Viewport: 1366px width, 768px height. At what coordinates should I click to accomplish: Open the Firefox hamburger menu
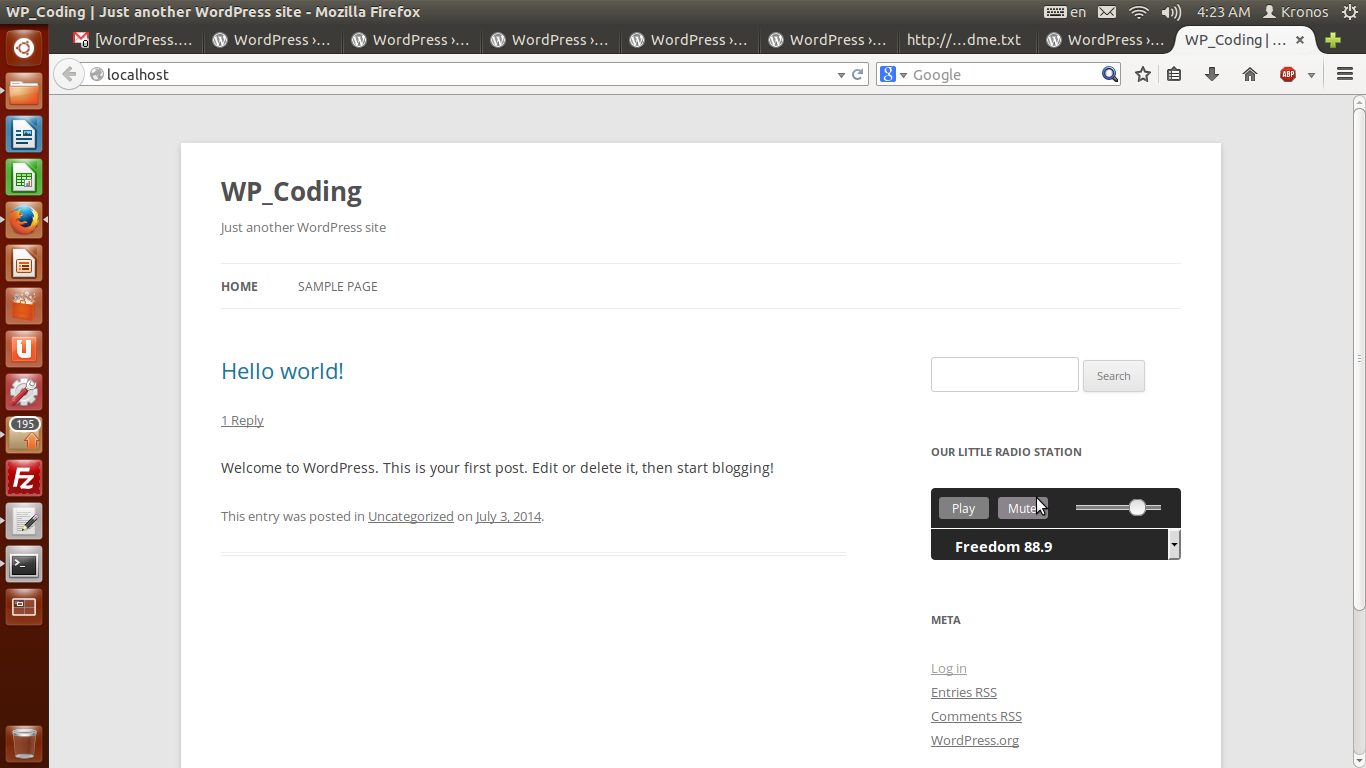coord(1345,74)
